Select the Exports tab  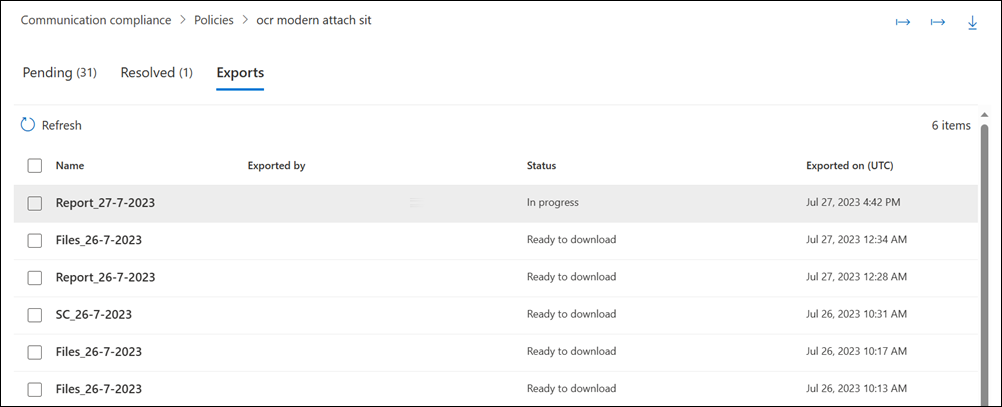pos(240,73)
